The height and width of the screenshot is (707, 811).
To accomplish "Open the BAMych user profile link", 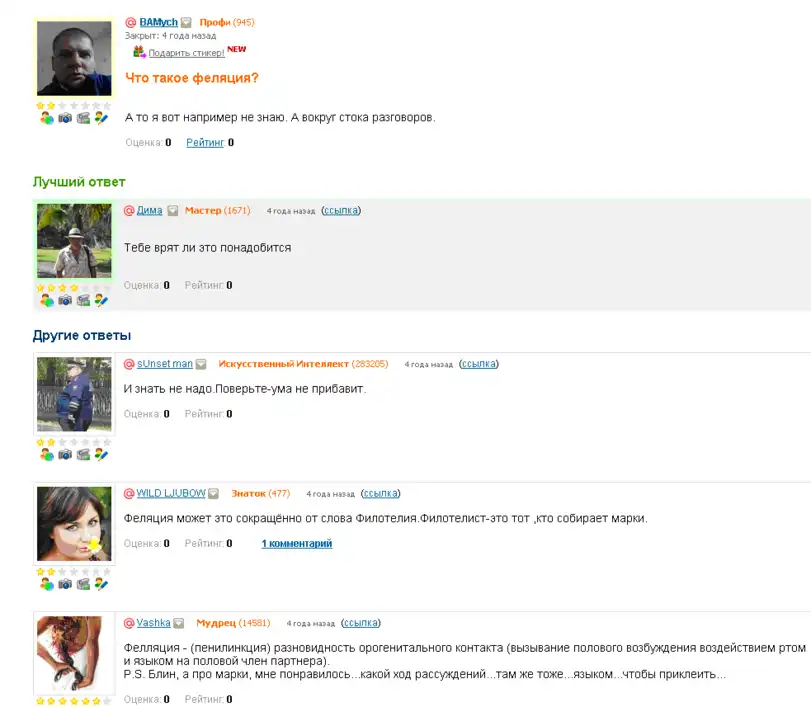I will 158,22.
